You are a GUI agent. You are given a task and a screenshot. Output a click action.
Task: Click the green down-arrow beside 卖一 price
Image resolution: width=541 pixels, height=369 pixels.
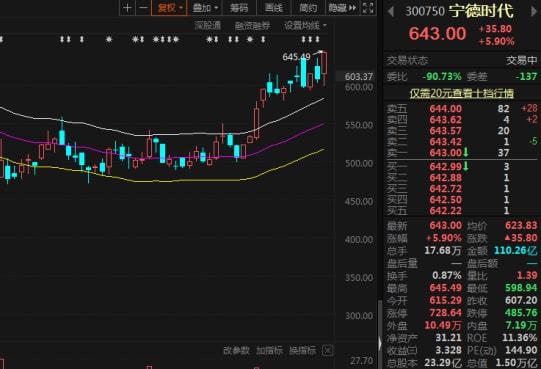tap(466, 152)
